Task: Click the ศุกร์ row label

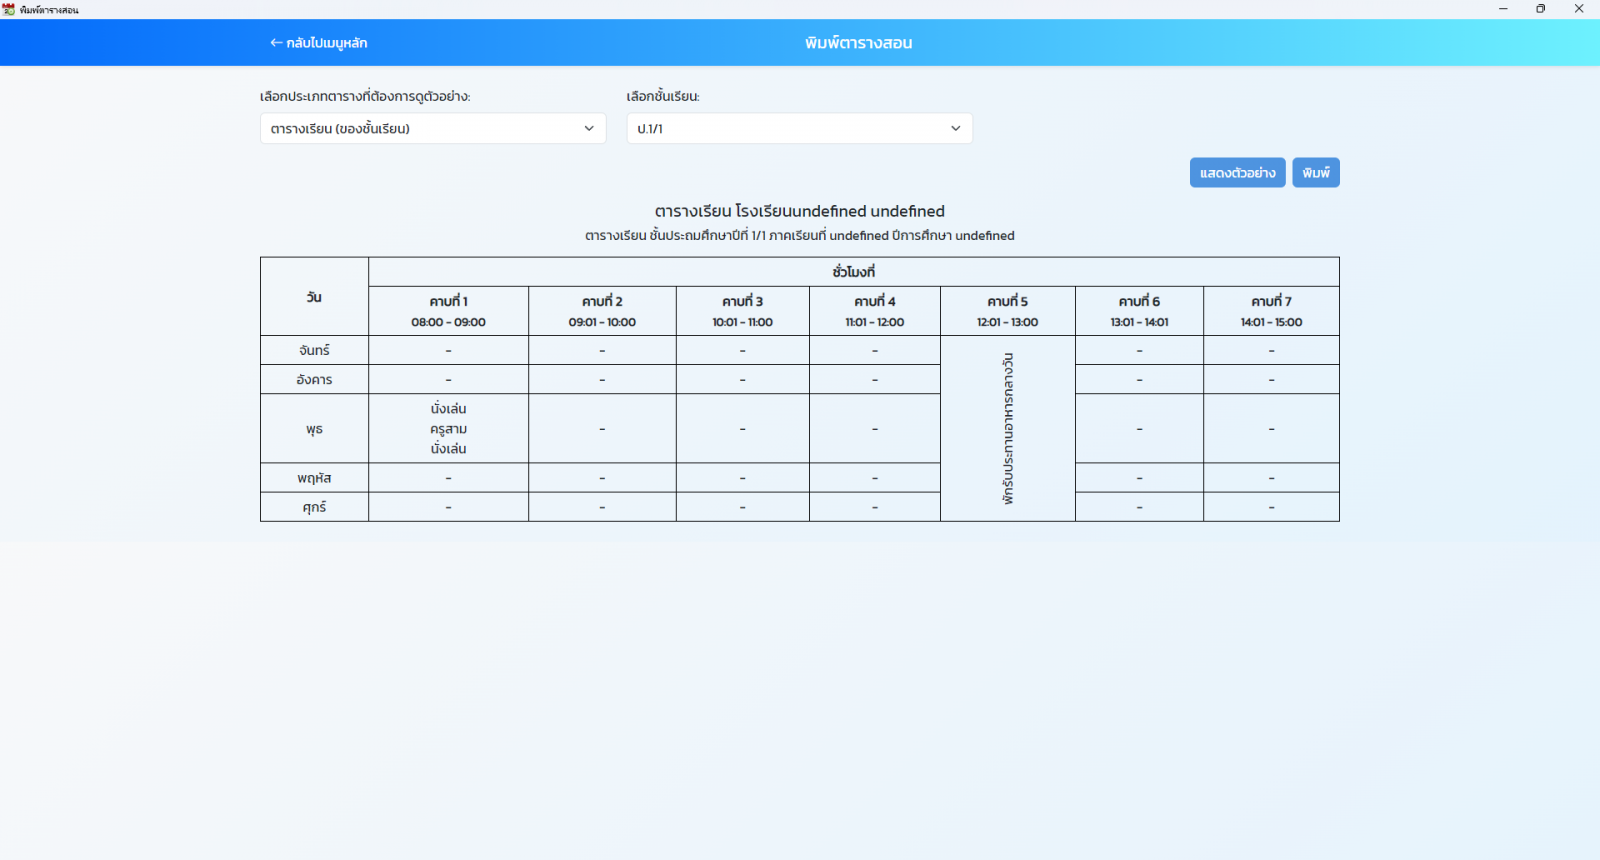Action: pyautogui.click(x=314, y=507)
